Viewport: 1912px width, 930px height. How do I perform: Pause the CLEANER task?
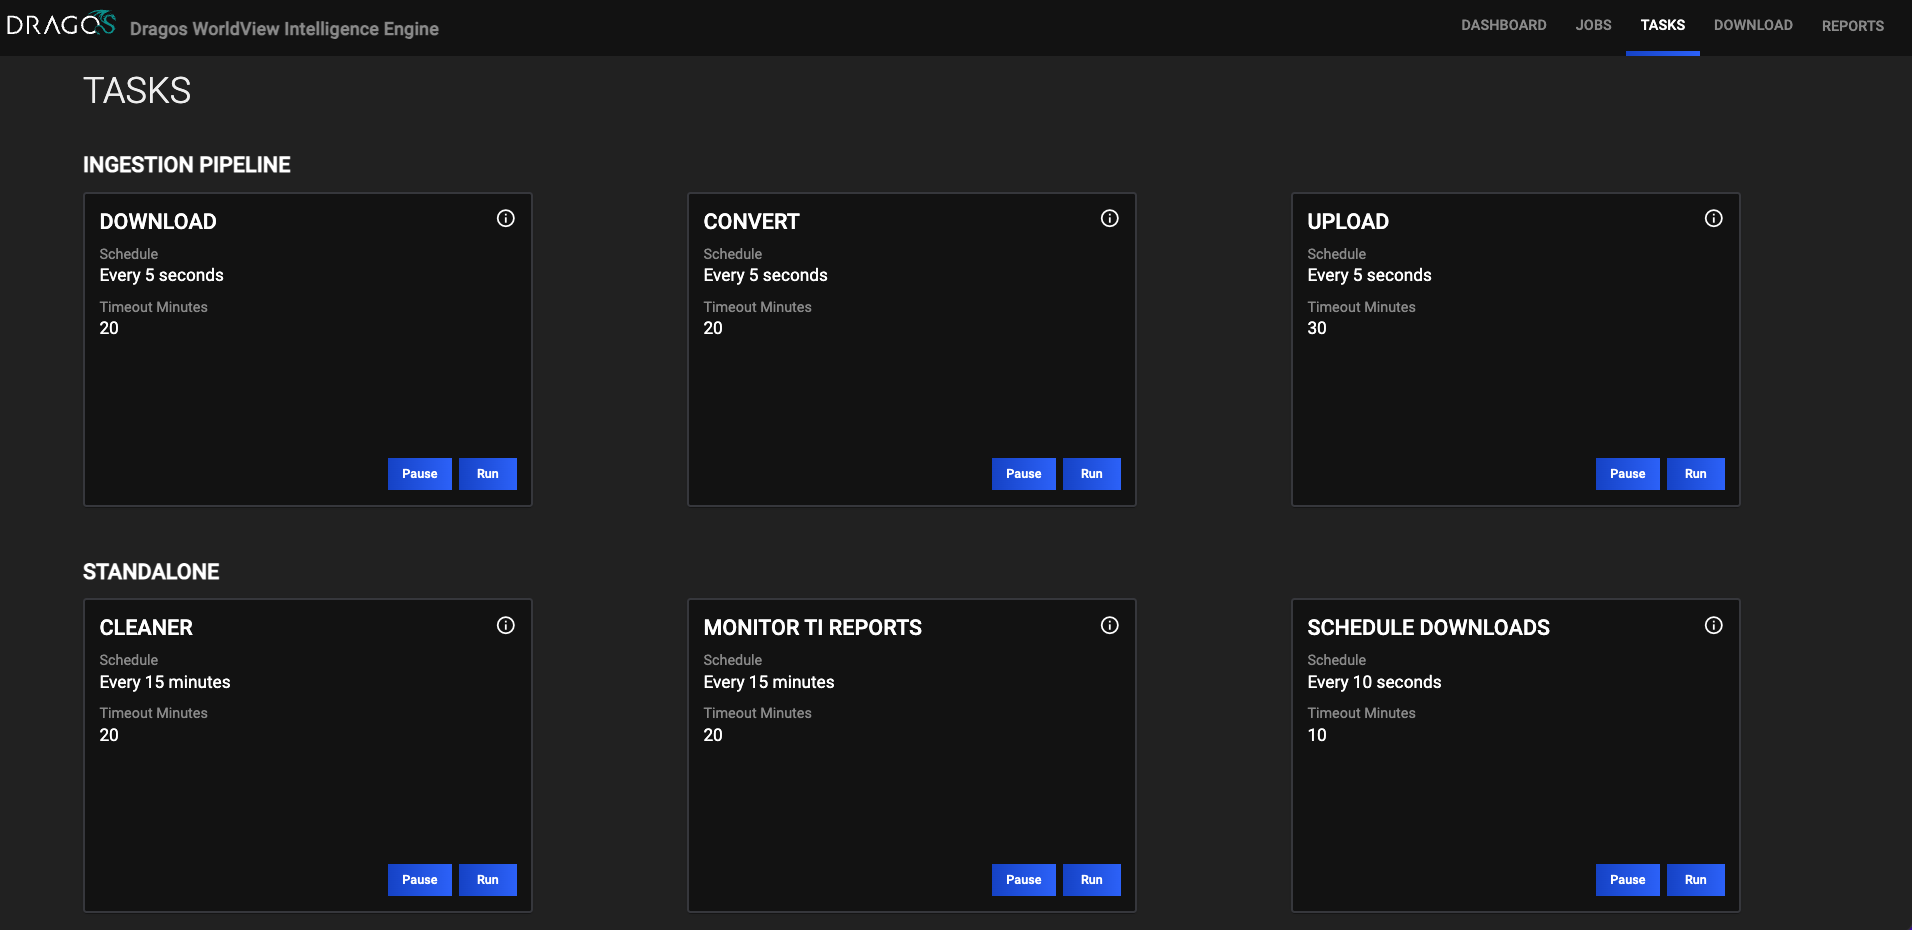(420, 880)
